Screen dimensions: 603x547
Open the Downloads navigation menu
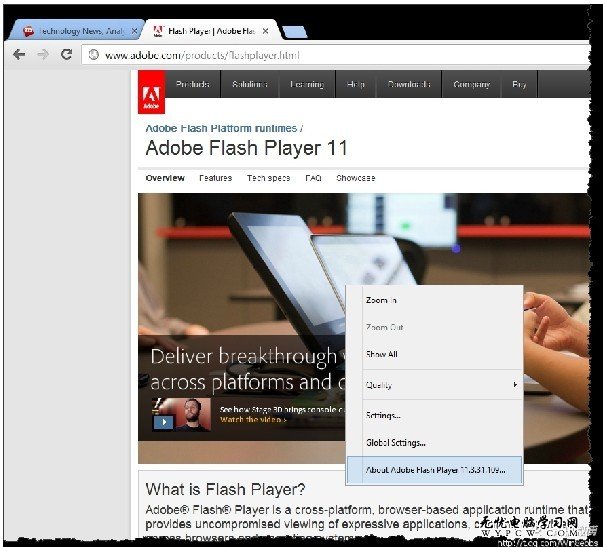tap(408, 84)
